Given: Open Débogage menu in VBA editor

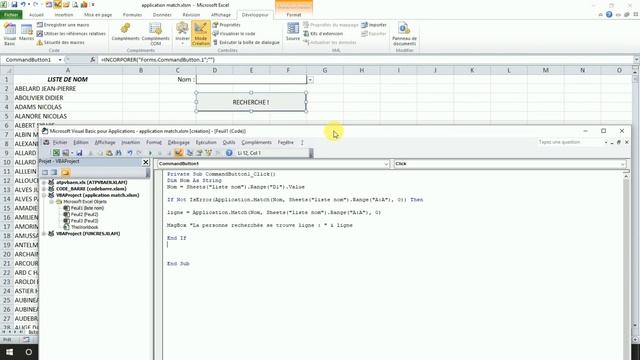Looking at the screenshot, I should 178,142.
